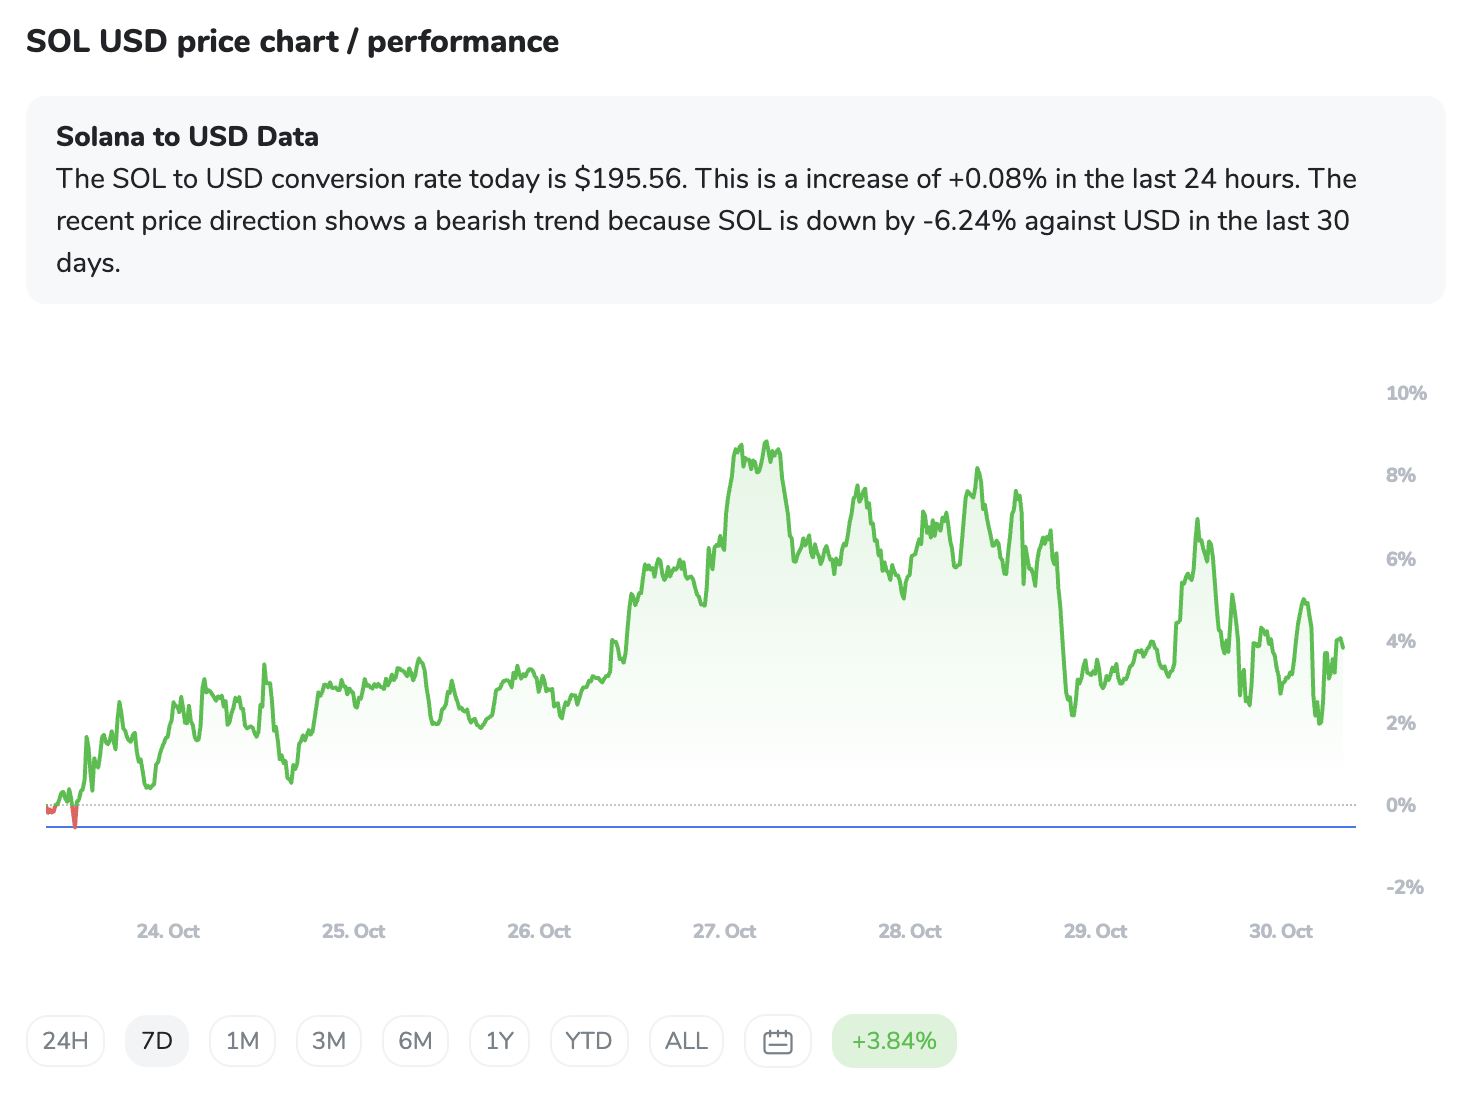Show full history with ALL button
The image size is (1470, 1096).
point(686,1041)
